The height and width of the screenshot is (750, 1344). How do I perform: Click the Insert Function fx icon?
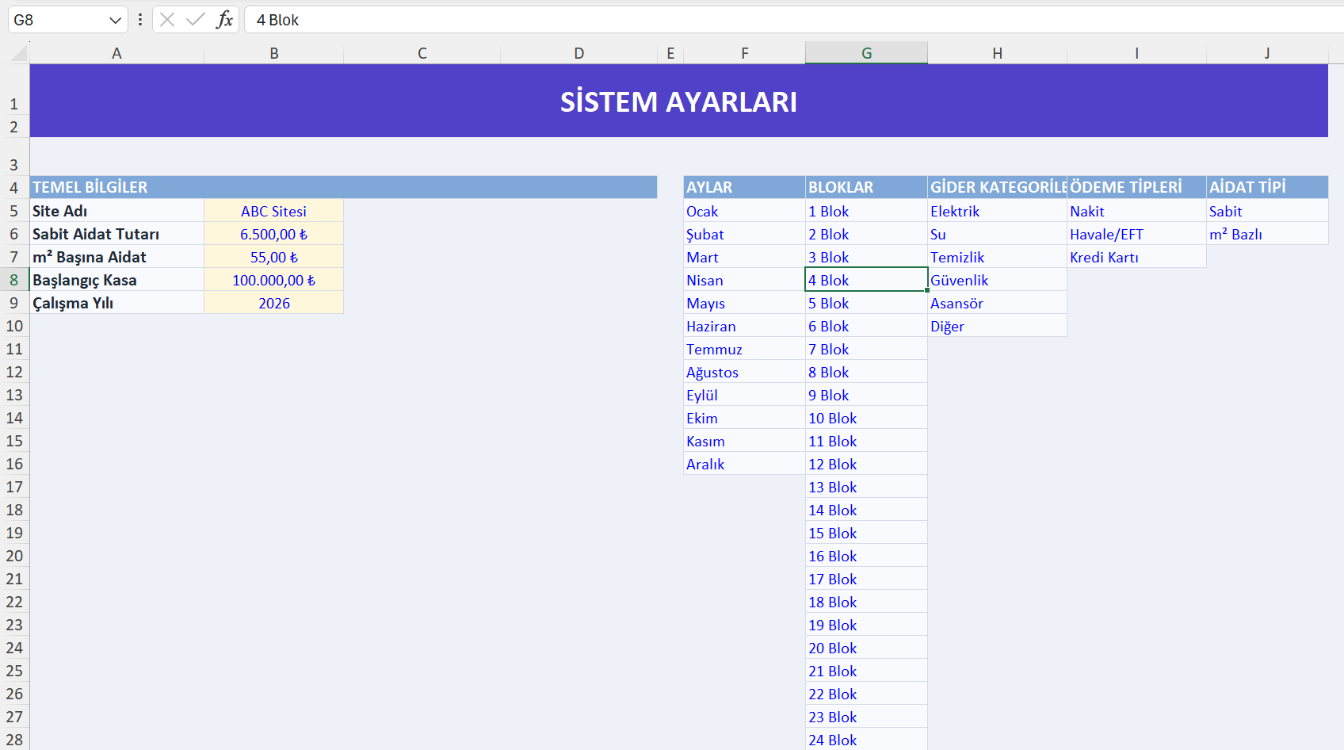[x=225, y=20]
